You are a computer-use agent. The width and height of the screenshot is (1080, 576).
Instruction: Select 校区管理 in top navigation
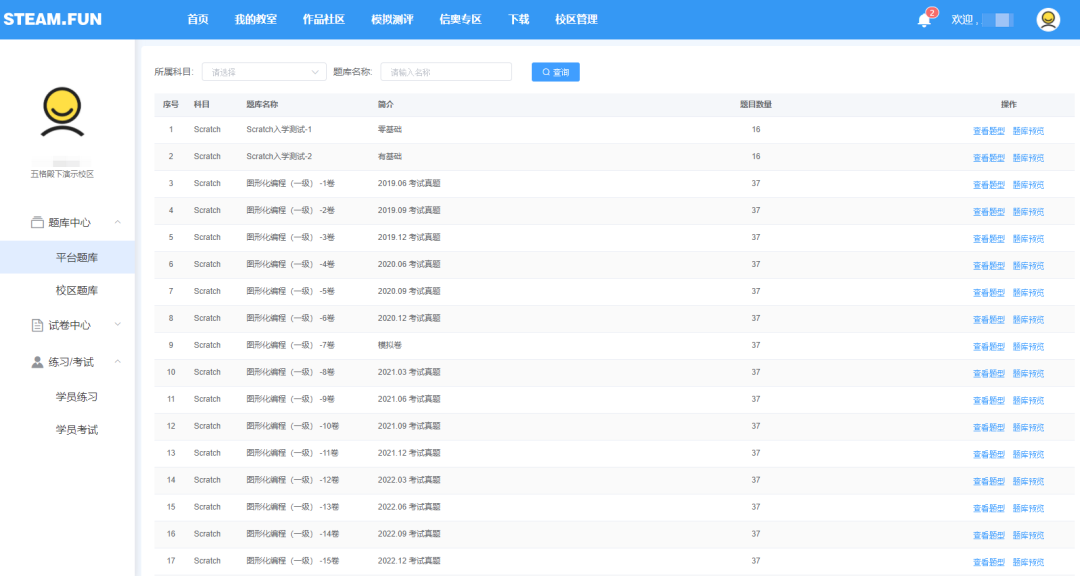(576, 19)
